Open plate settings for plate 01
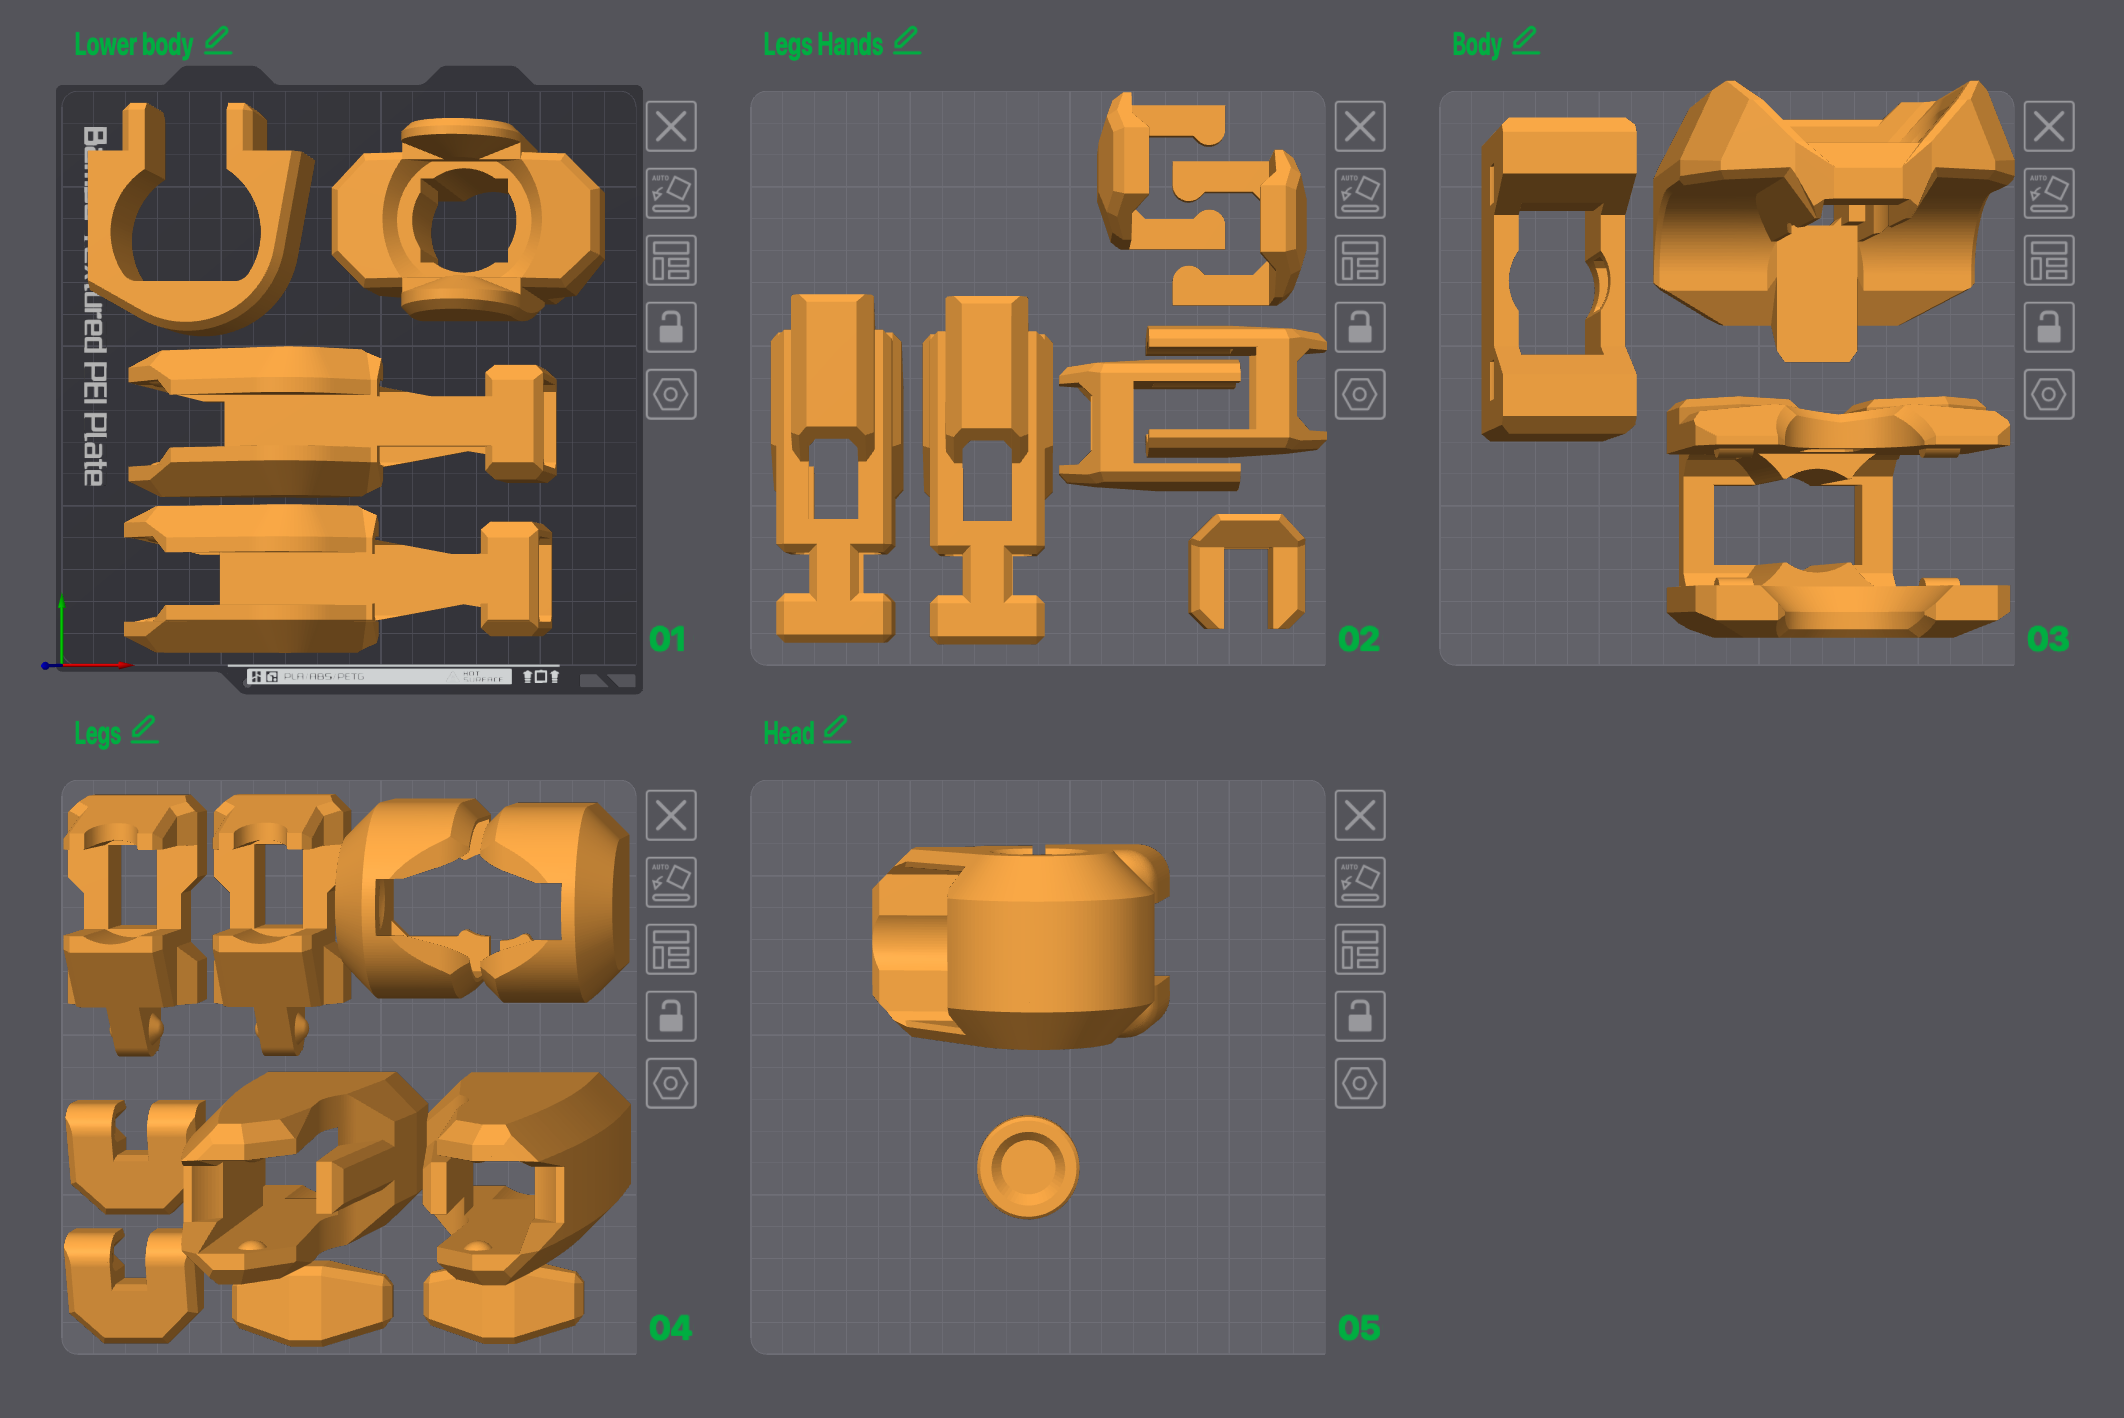Image resolution: width=2124 pixels, height=1418 pixels. (x=671, y=394)
